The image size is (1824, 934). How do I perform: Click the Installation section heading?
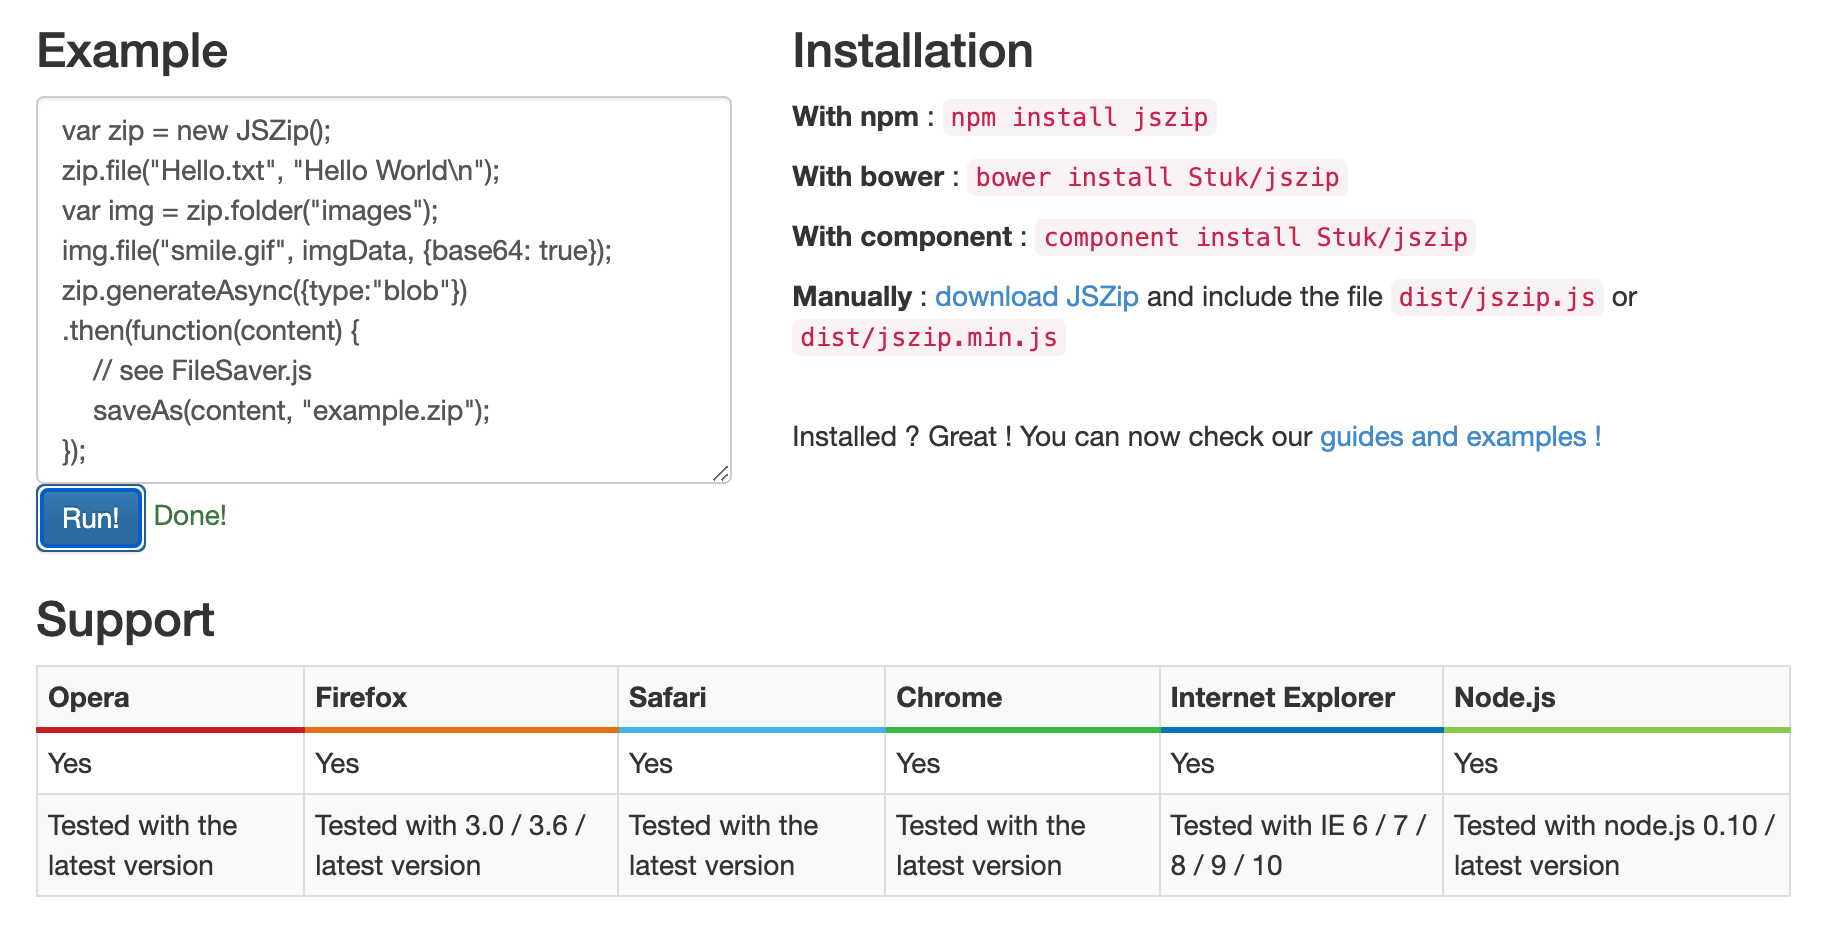(x=912, y=51)
